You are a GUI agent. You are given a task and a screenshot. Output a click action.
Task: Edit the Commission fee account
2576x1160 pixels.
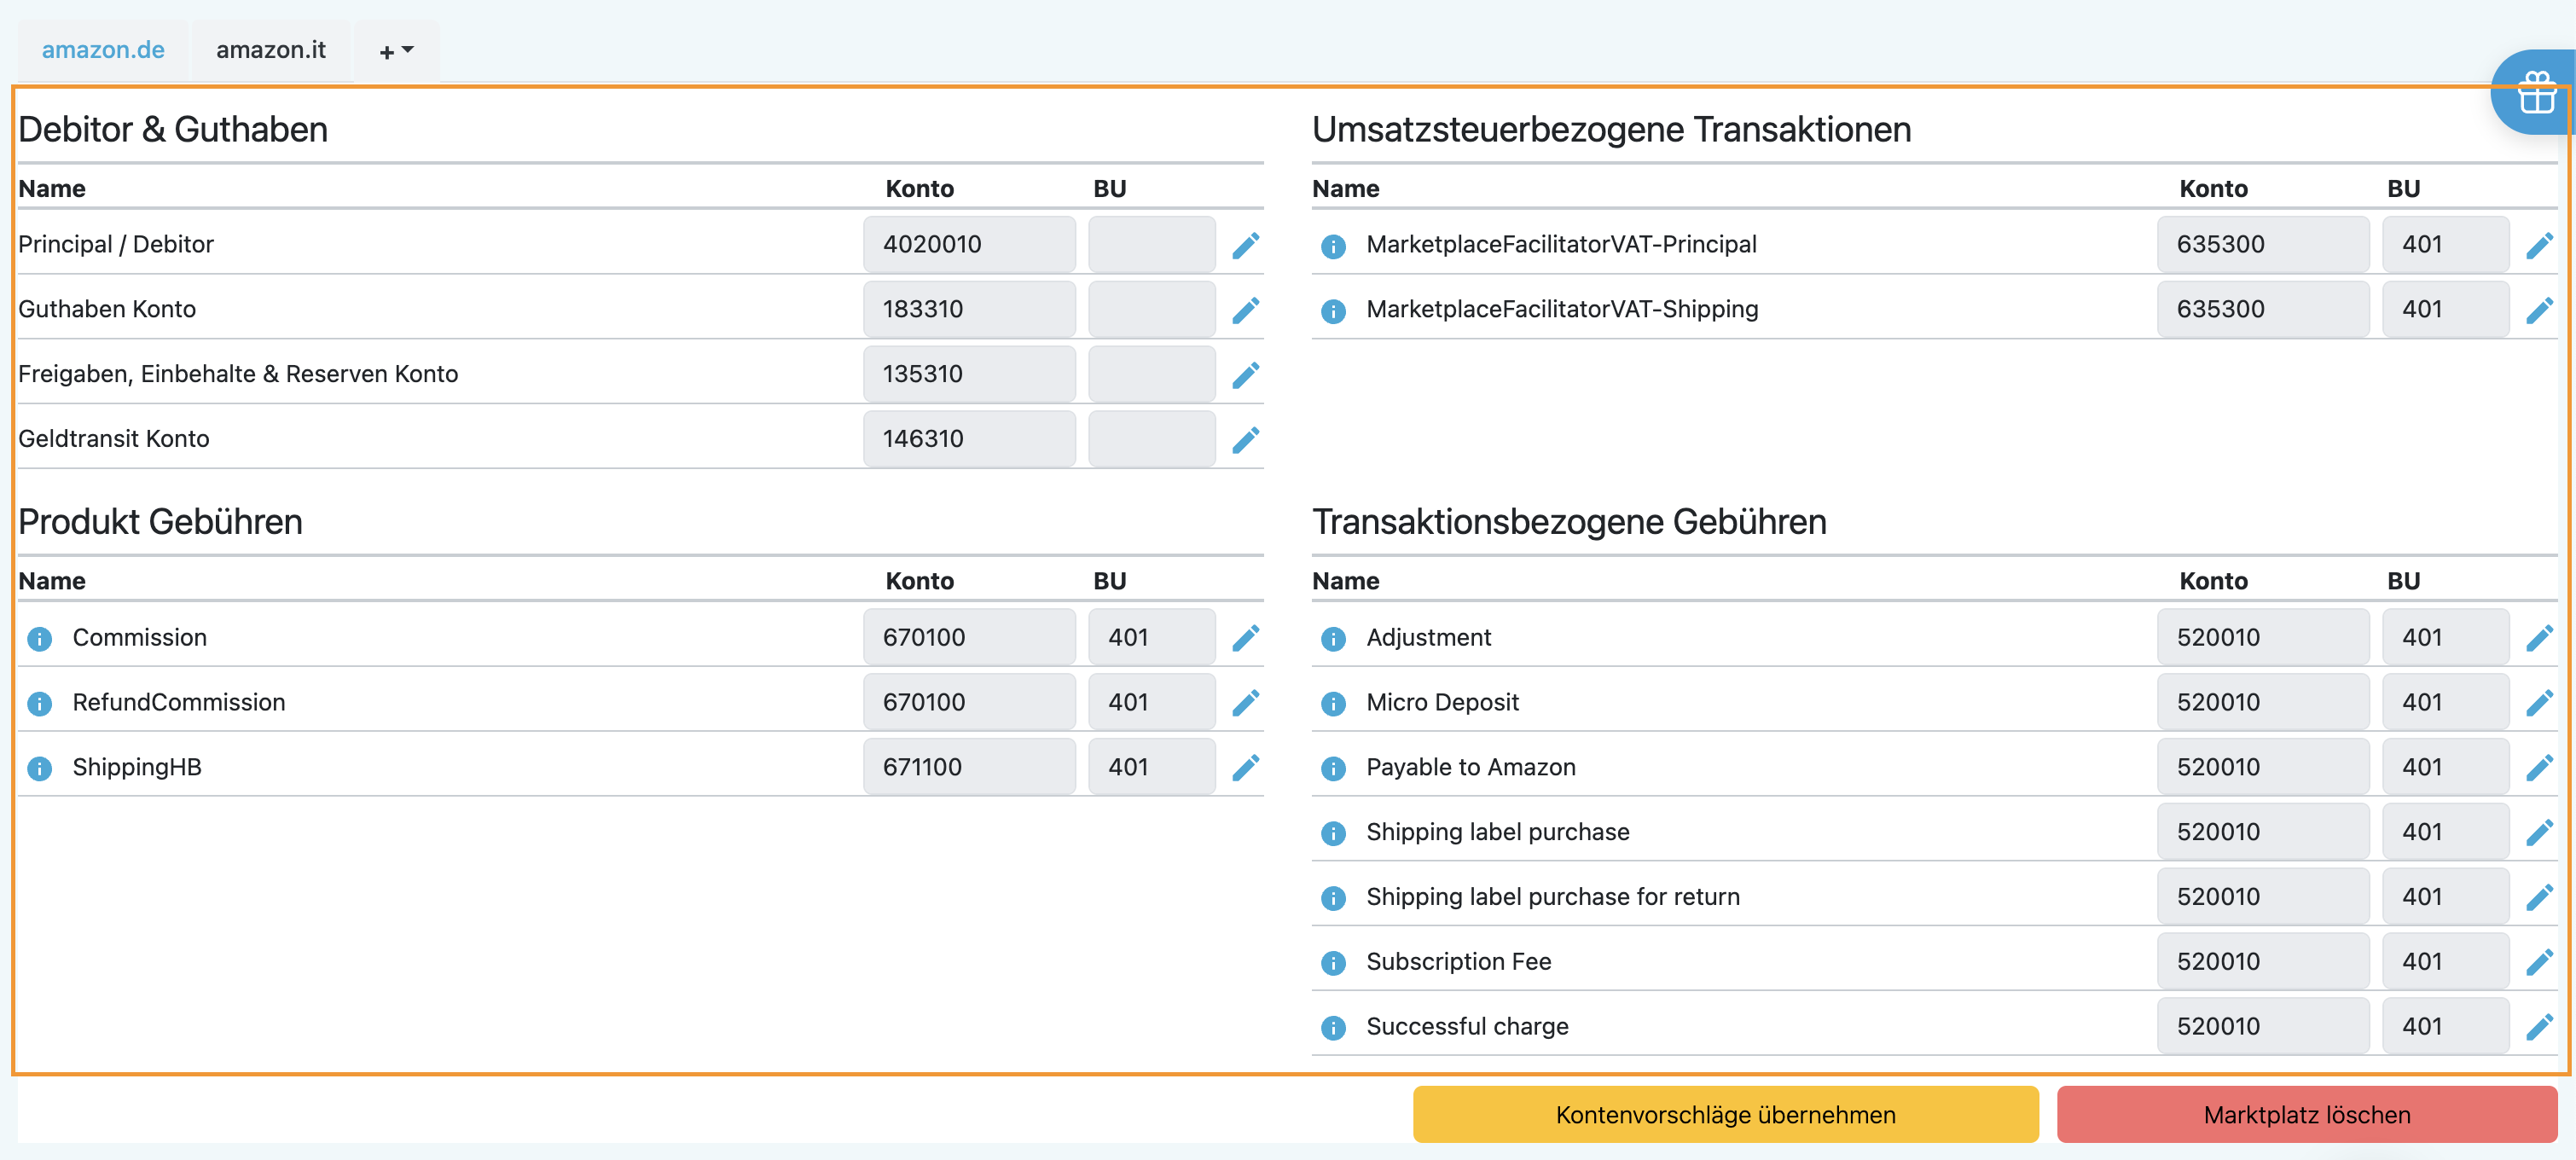(x=1245, y=638)
